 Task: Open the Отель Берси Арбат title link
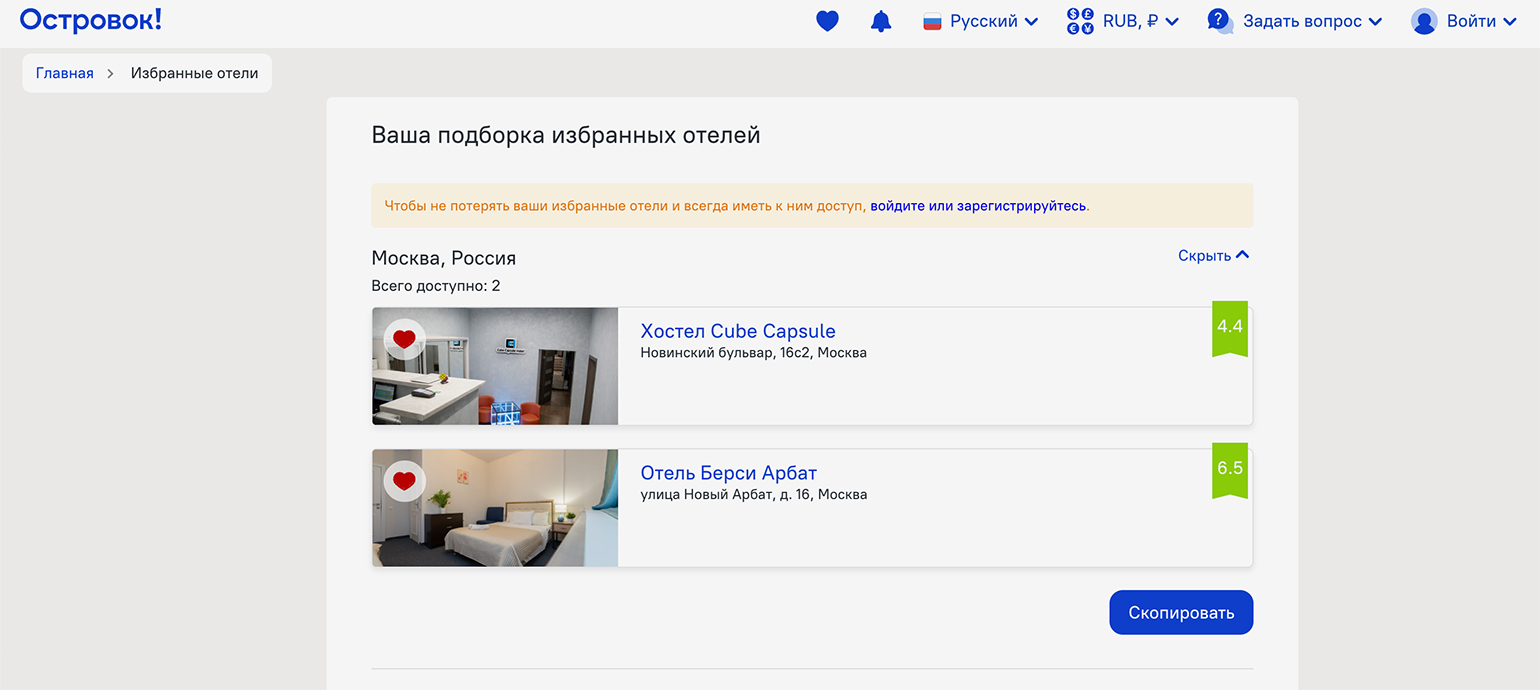coord(729,473)
